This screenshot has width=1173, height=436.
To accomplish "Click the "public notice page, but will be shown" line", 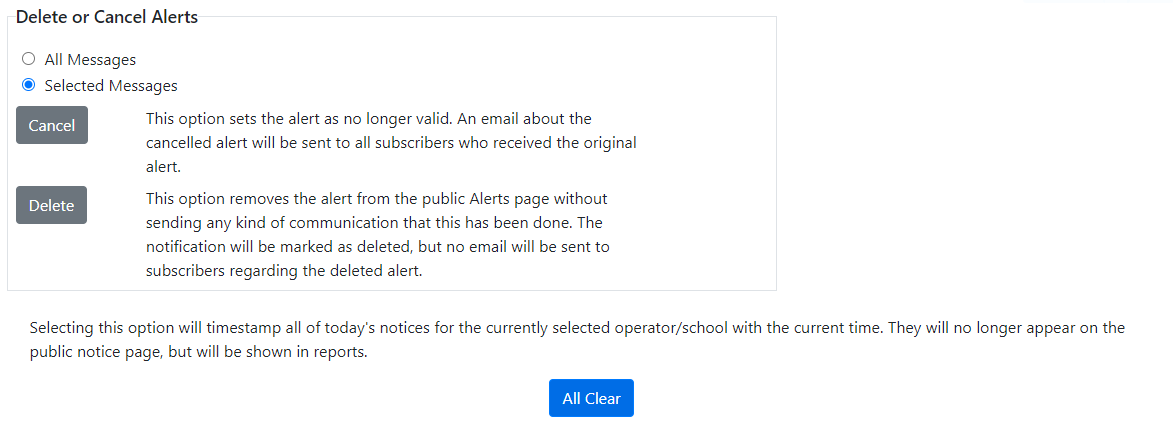I will click(199, 352).
